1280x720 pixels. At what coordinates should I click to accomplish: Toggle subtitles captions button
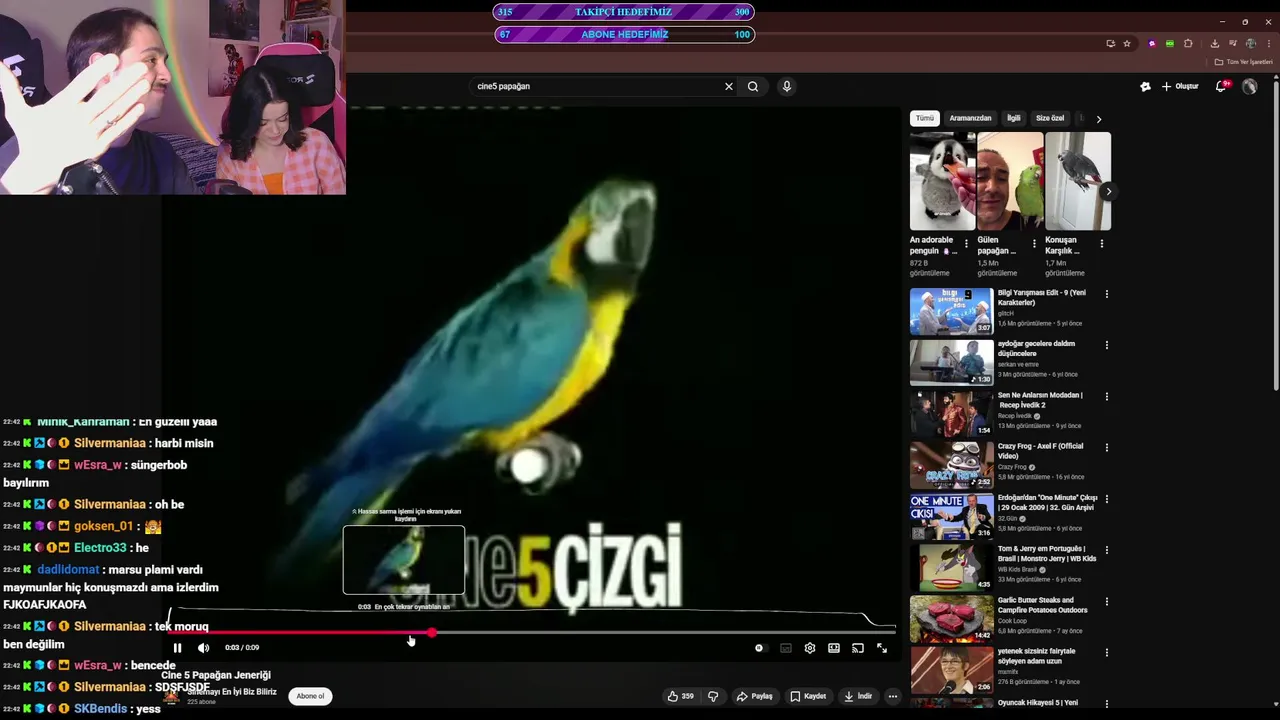(785, 648)
